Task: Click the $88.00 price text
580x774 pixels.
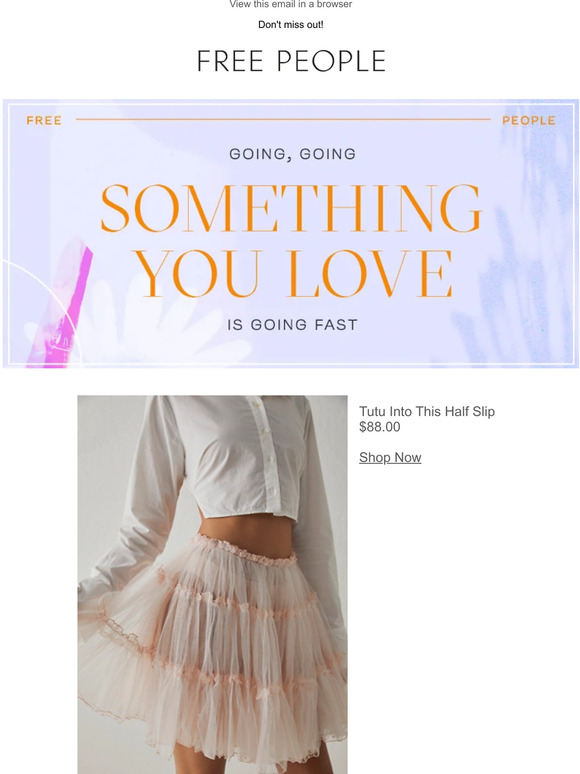Action: point(380,427)
